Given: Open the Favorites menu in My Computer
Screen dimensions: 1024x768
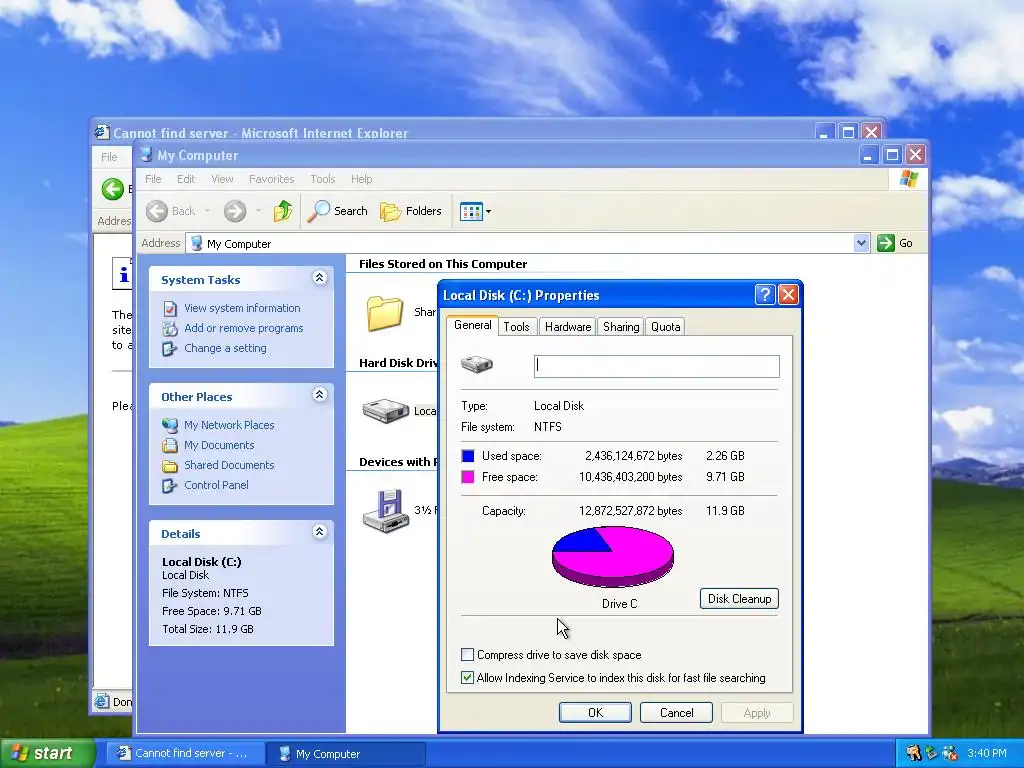Looking at the screenshot, I should [271, 179].
